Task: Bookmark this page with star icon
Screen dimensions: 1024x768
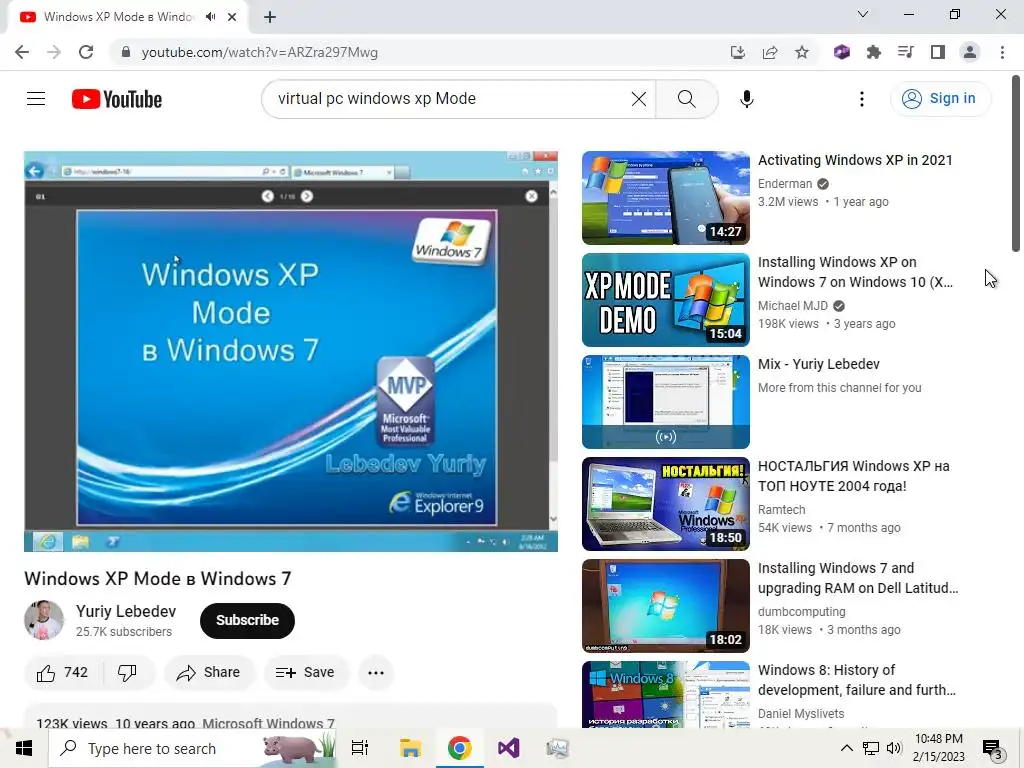Action: 802,52
